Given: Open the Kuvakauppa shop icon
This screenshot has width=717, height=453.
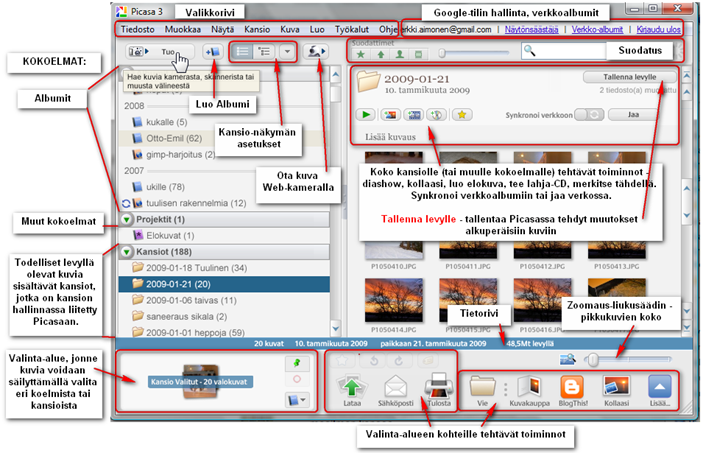Looking at the screenshot, I should [530, 390].
